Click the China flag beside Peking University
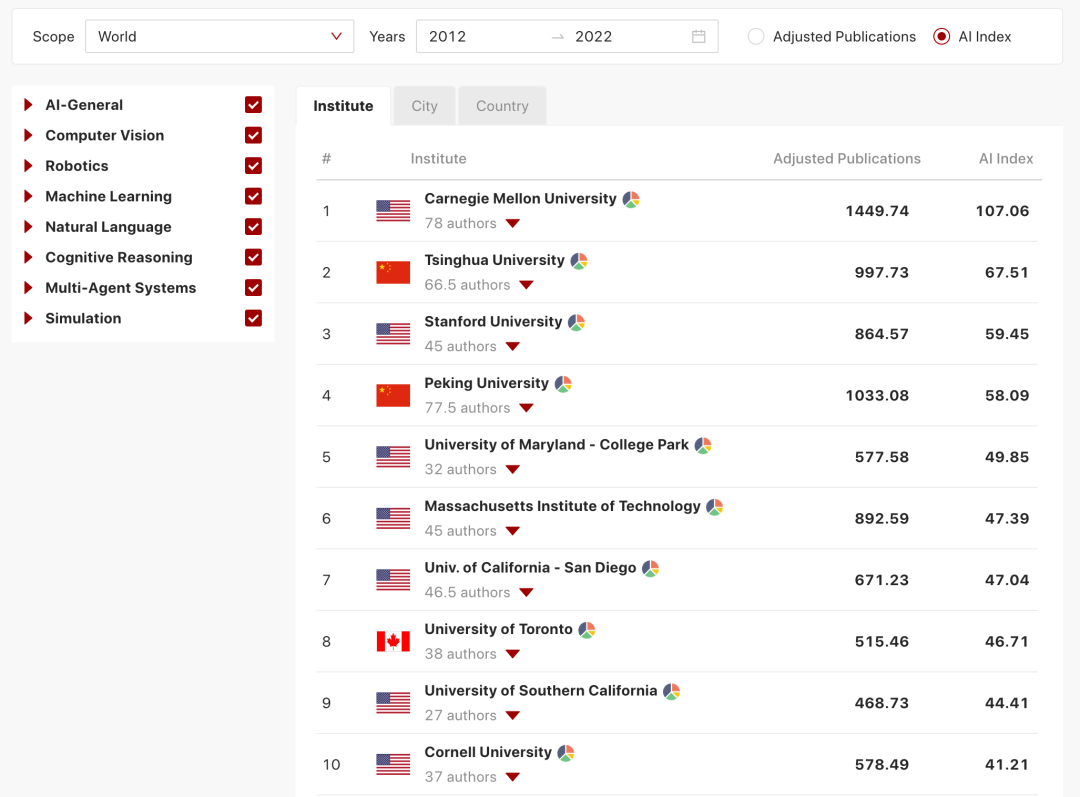Viewport: 1080px width, 797px height. coord(393,395)
